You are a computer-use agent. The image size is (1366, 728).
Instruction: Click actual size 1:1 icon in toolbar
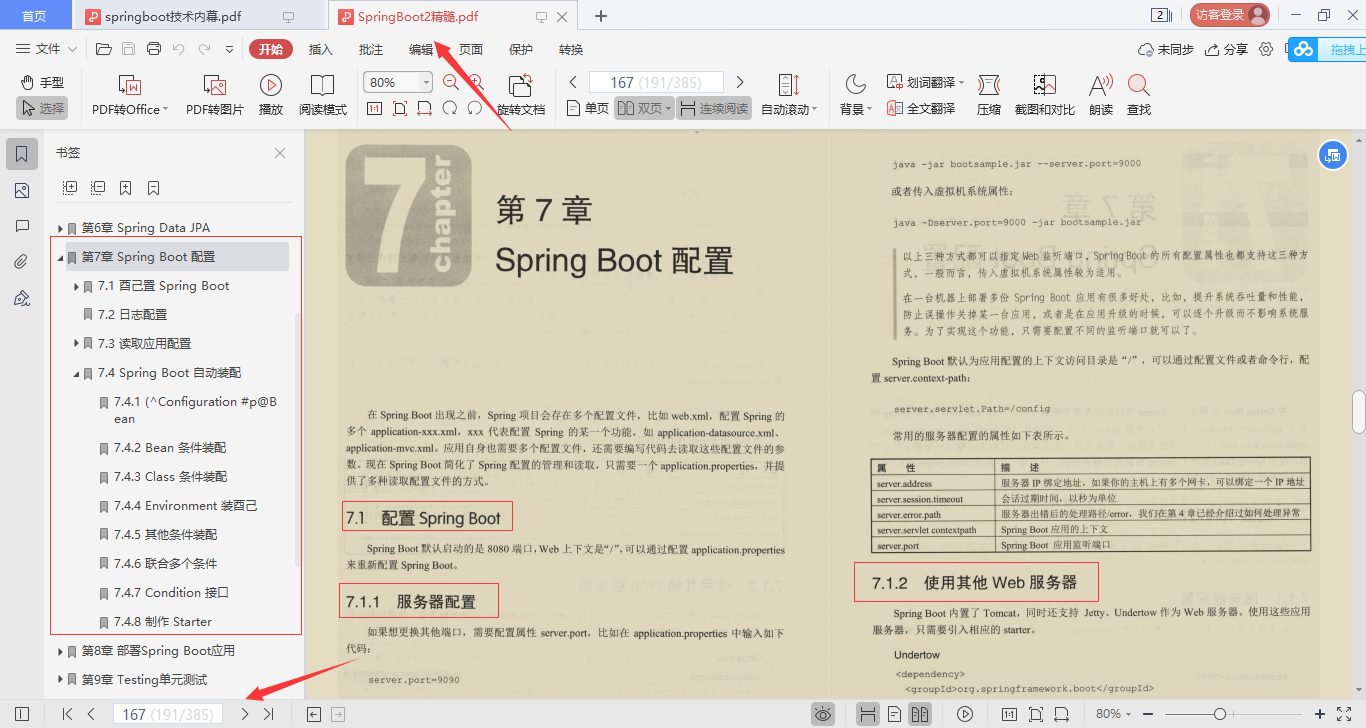coord(374,108)
